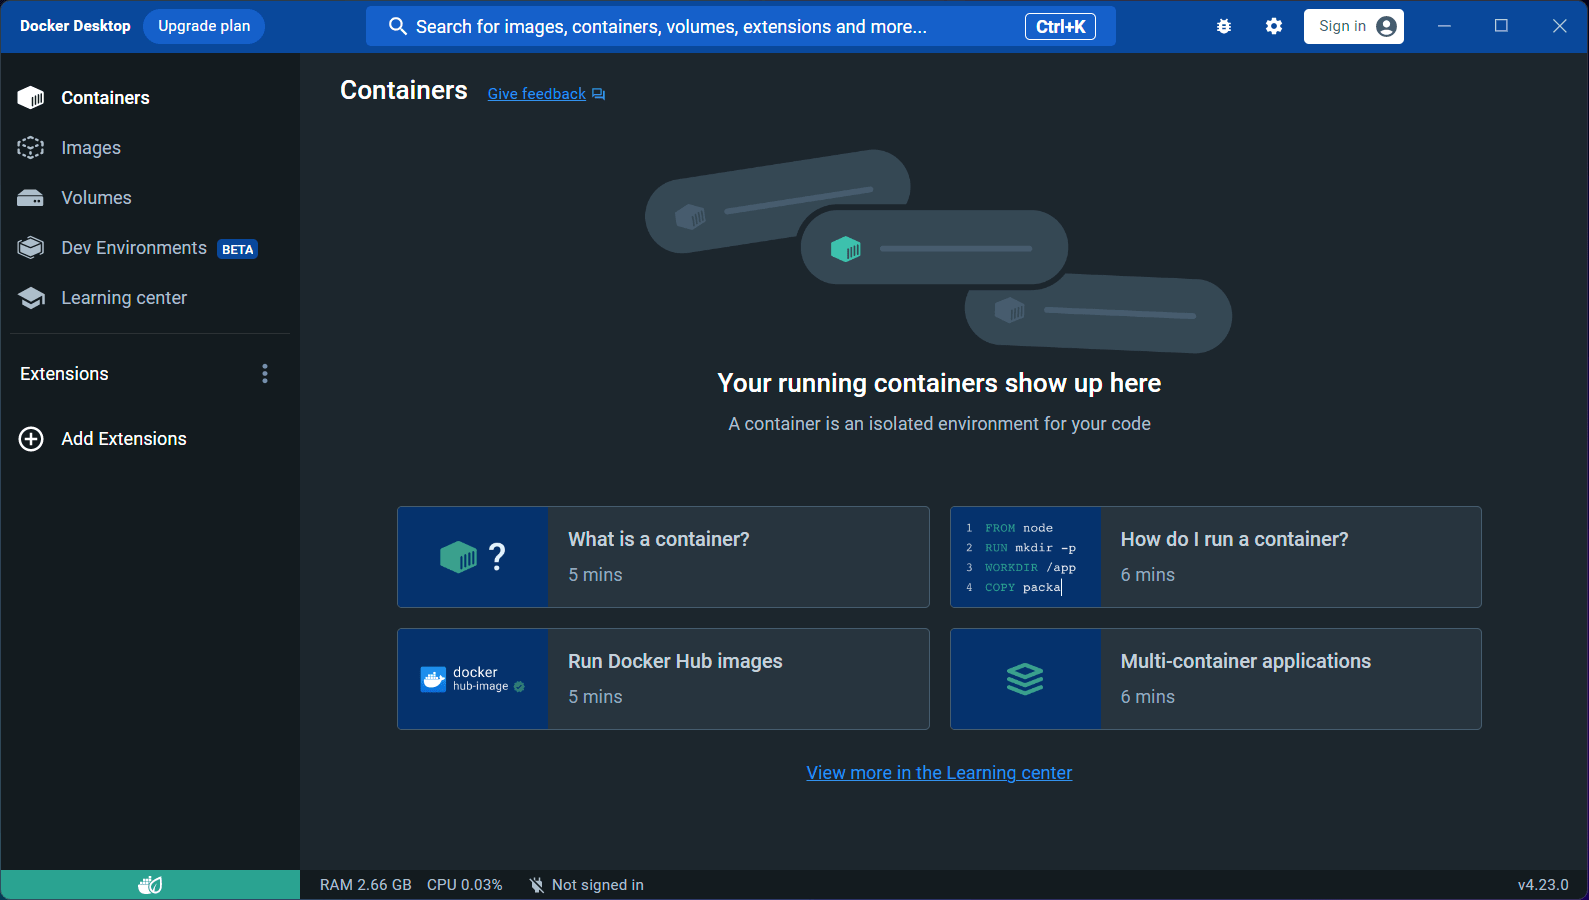Viewport: 1589px width, 900px height.
Task: Open the troubleshoot bug icon
Action: tap(1224, 27)
